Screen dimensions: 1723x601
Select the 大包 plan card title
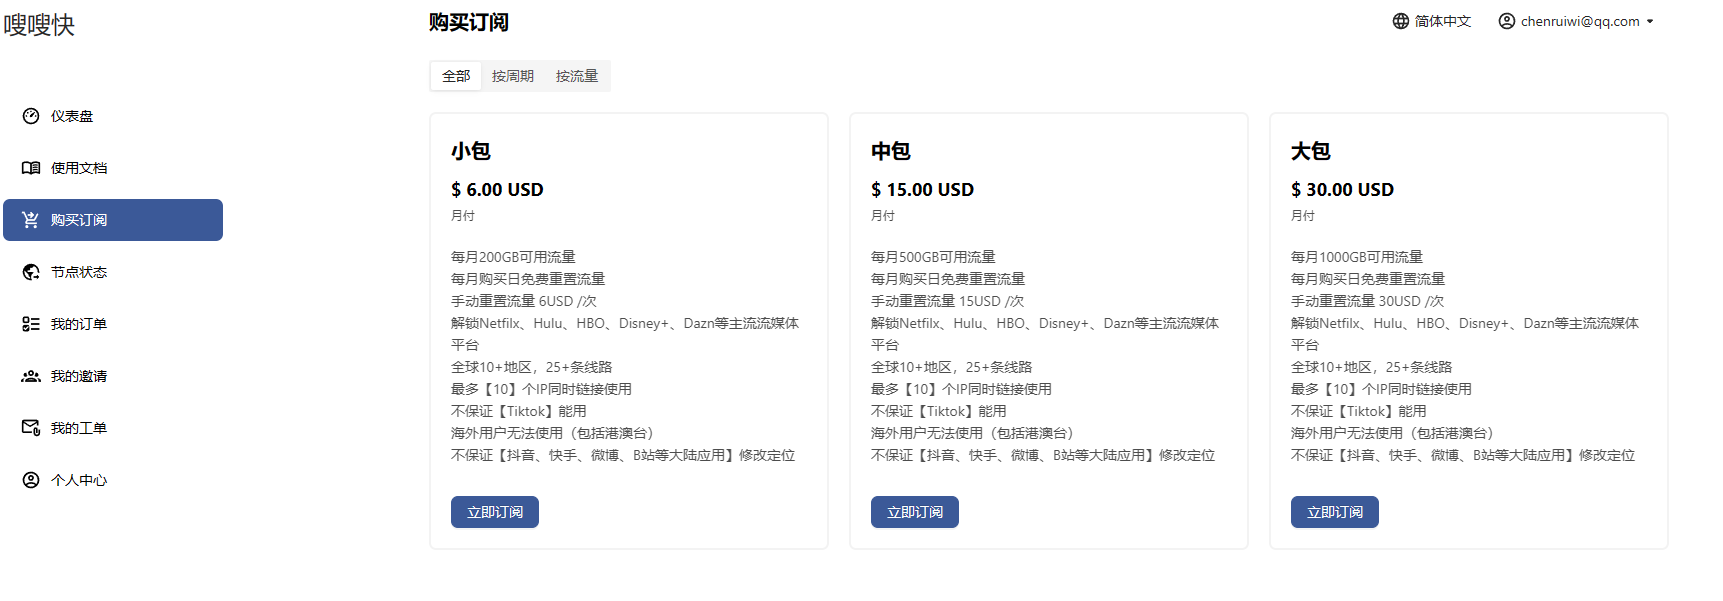pyautogui.click(x=1311, y=151)
